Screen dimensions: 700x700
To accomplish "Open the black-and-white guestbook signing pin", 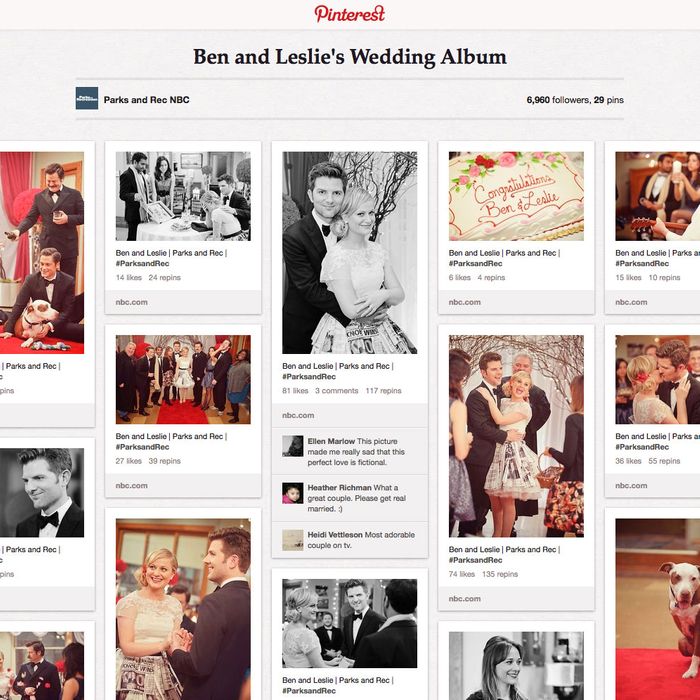I will tap(183, 196).
